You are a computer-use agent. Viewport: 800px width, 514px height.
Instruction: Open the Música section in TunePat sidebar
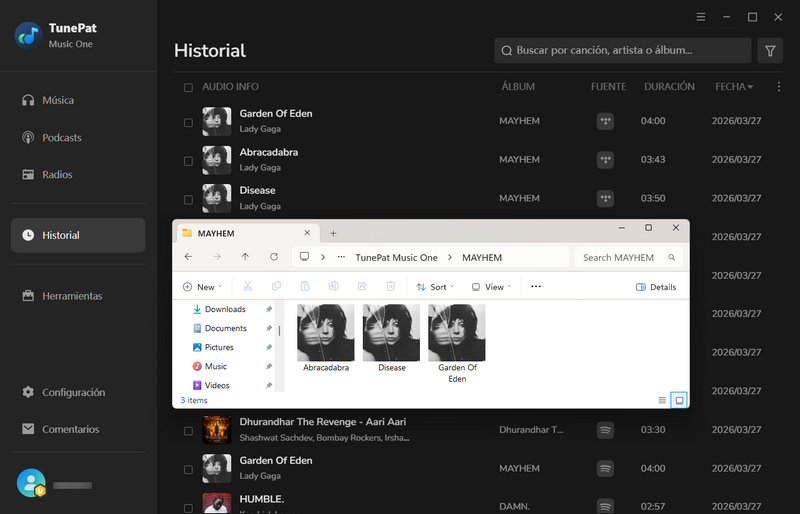pyautogui.click(x=48, y=100)
